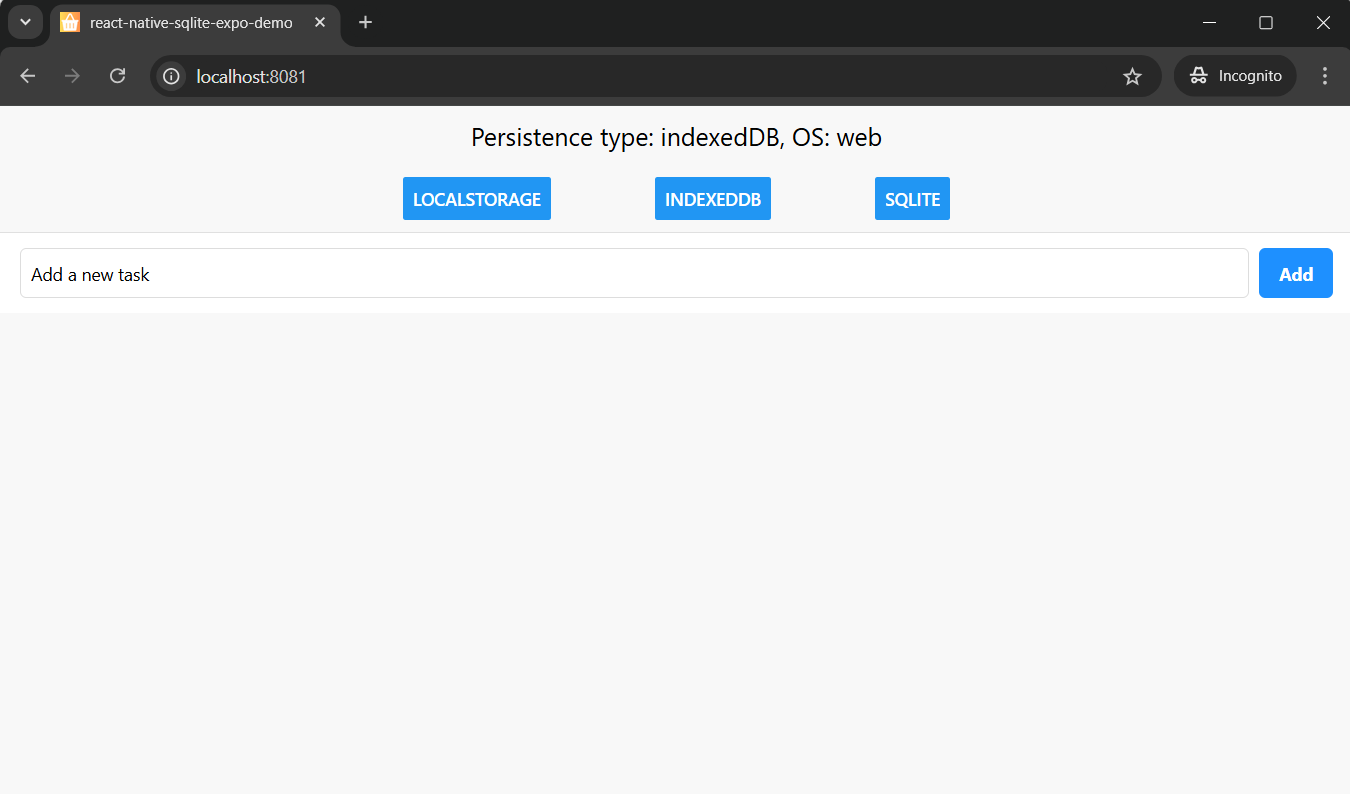Open a new tab with plus icon
The width and height of the screenshot is (1350, 794).
pos(366,22)
